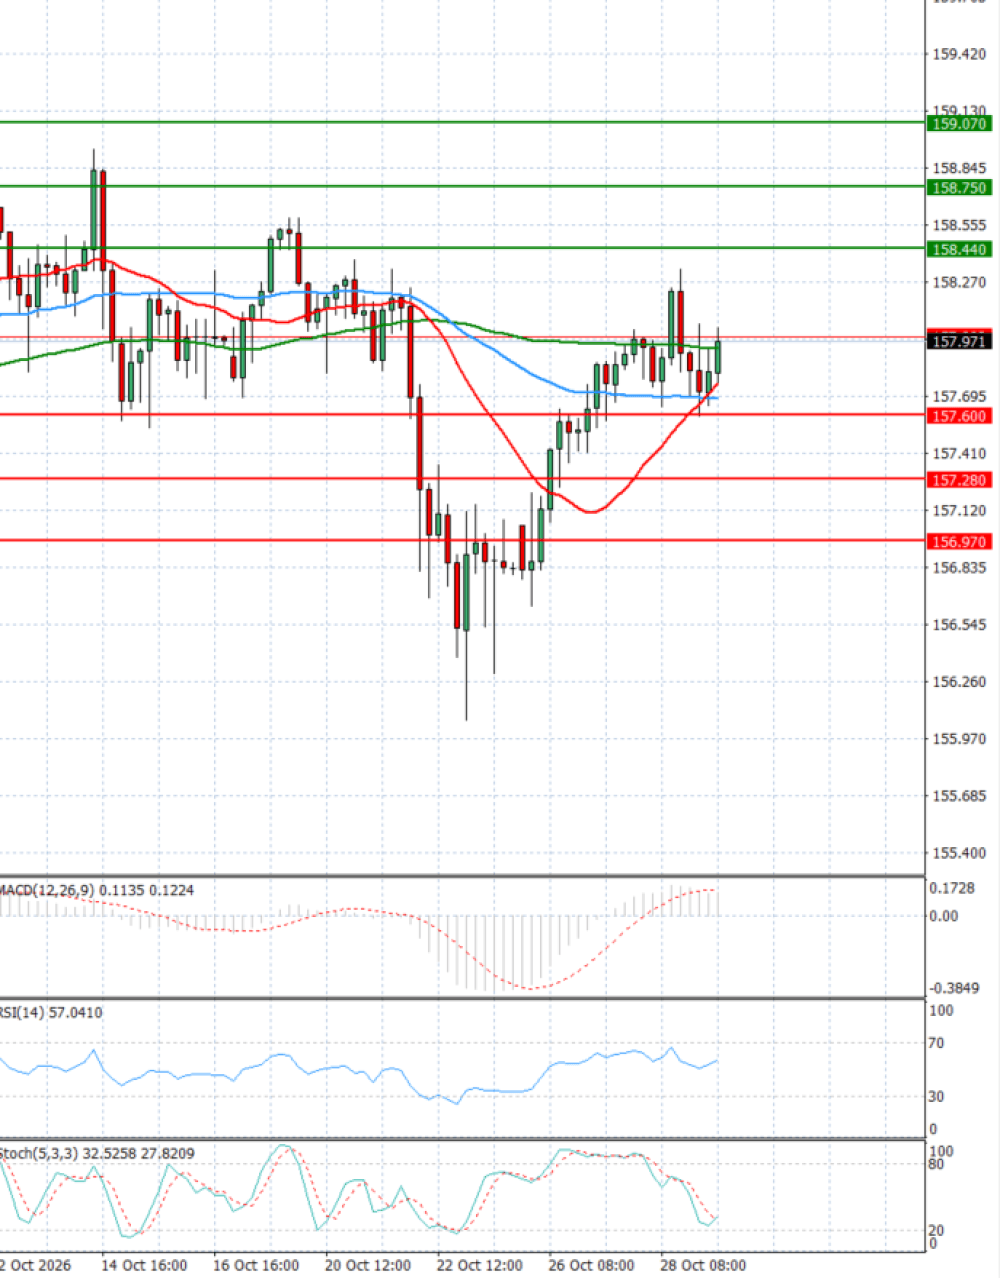Click the 20 Oct 12:00 time label

pyautogui.click(x=368, y=1265)
